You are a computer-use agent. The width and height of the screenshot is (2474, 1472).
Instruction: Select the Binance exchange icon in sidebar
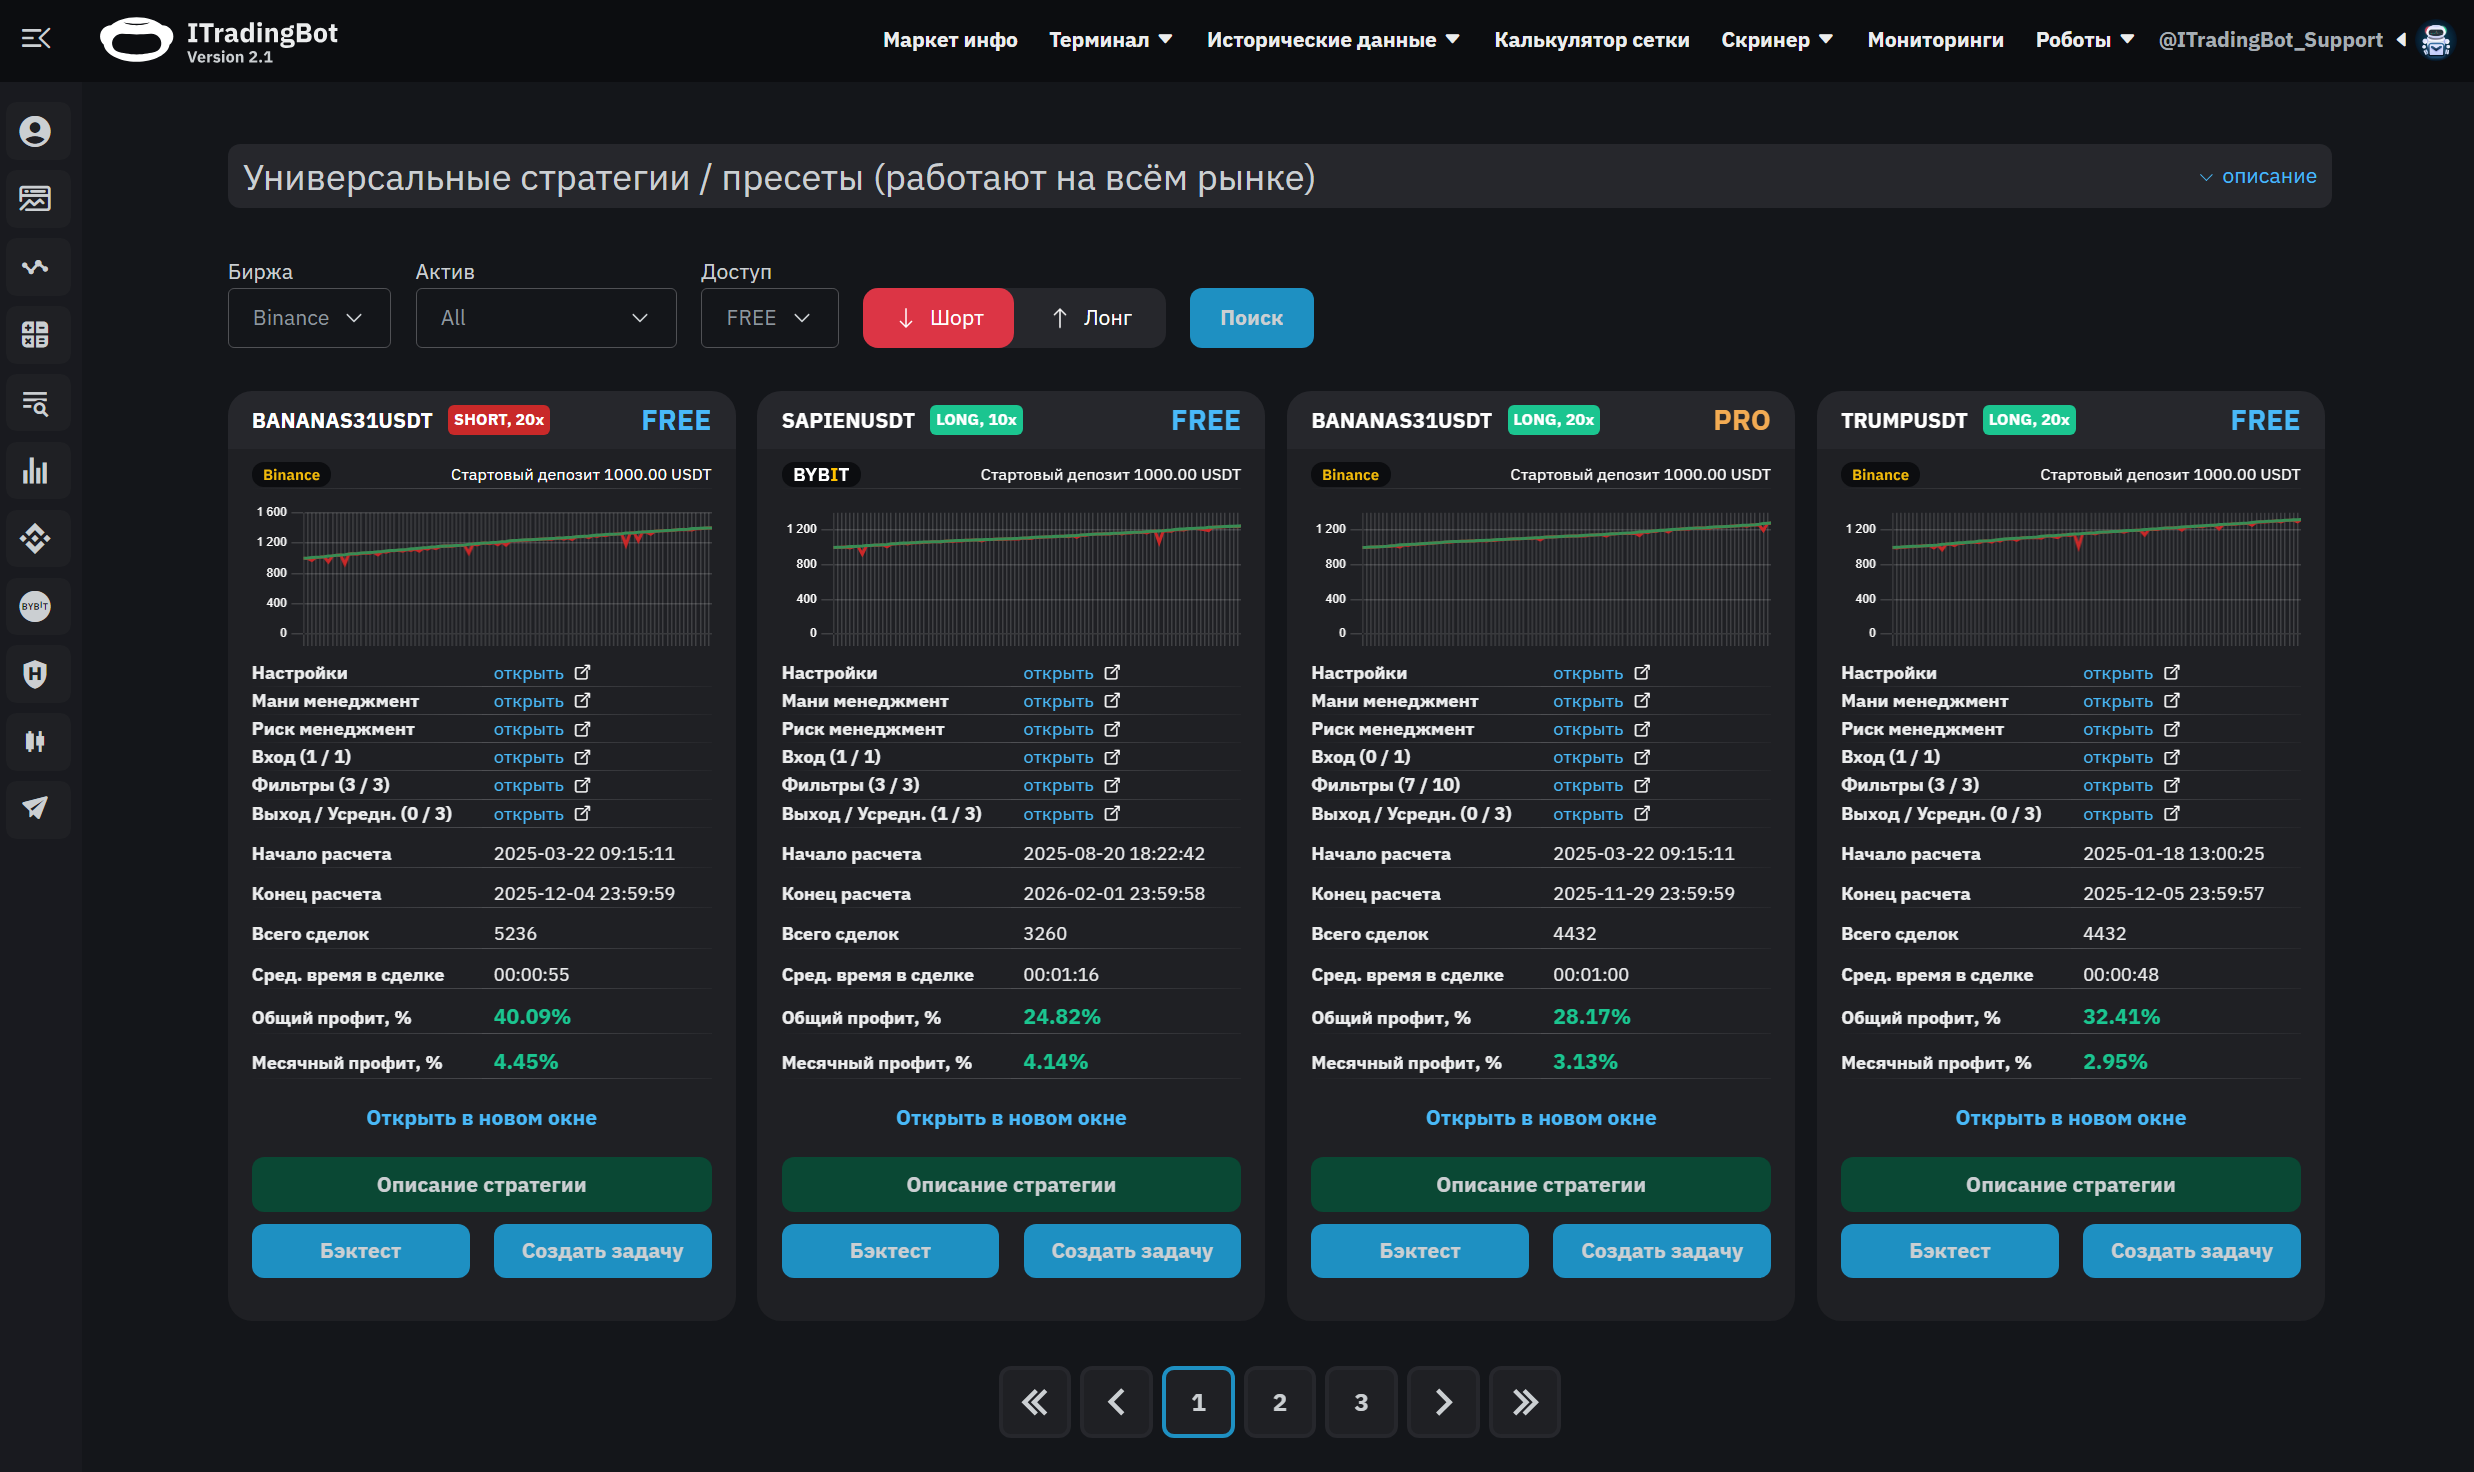(37, 538)
